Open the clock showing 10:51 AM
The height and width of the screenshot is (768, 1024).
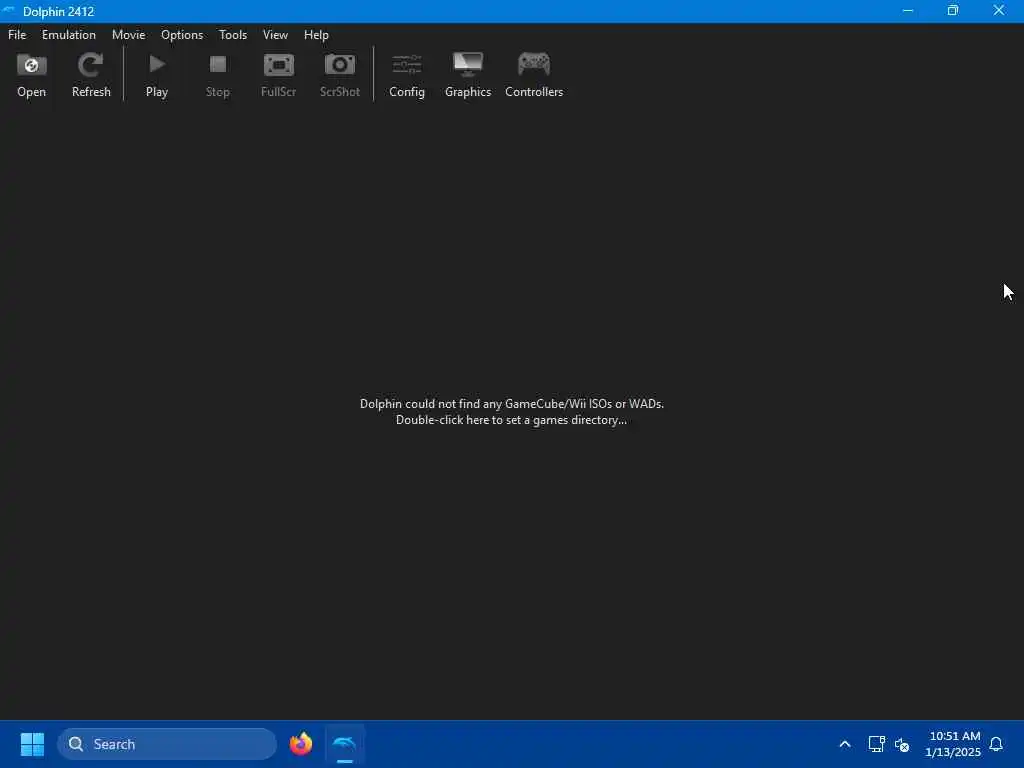pos(953,744)
